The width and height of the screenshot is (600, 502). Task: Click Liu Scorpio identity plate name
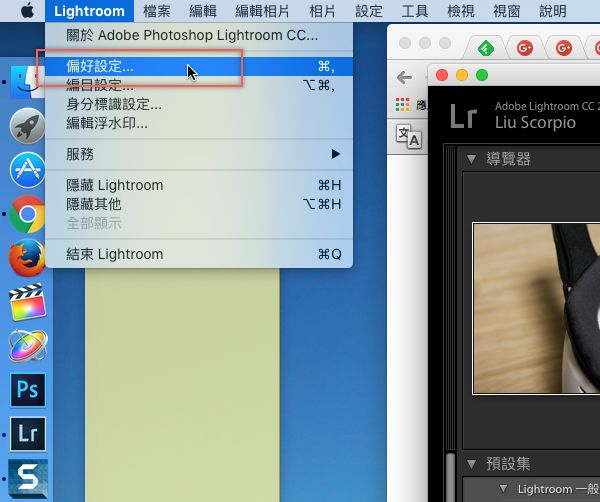pos(535,122)
